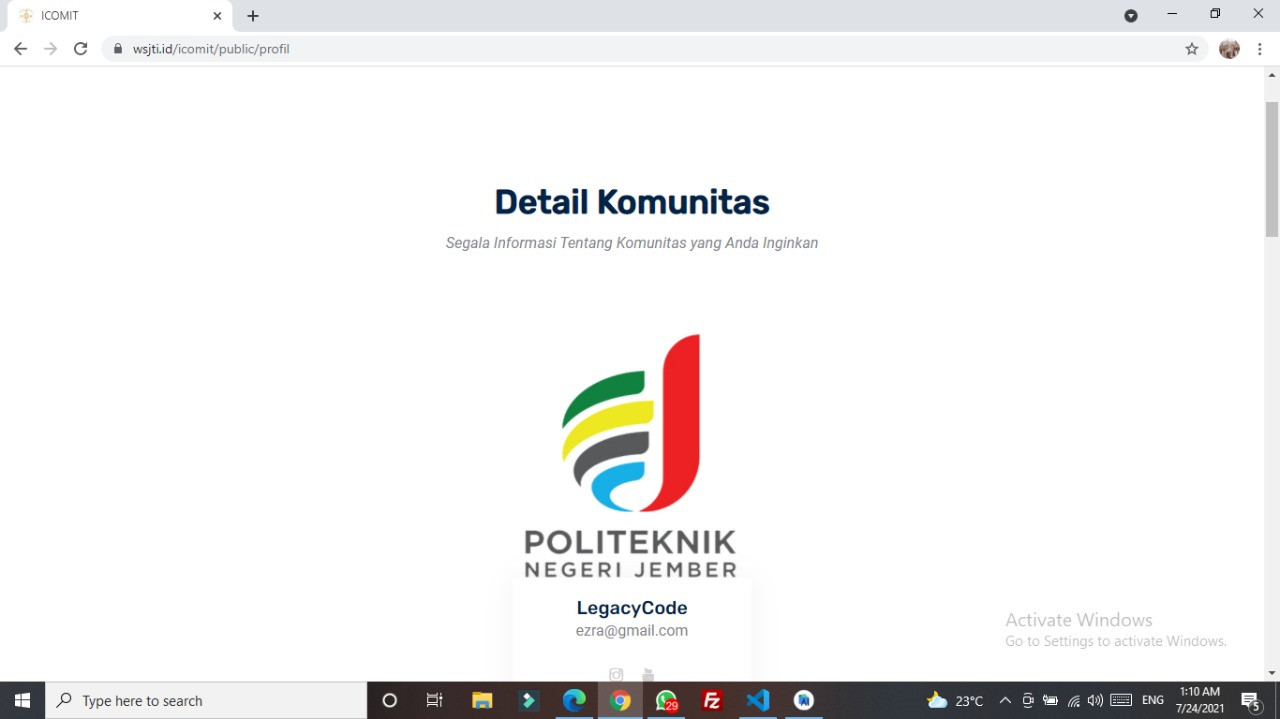Open the volume speaker control

coord(1095,700)
